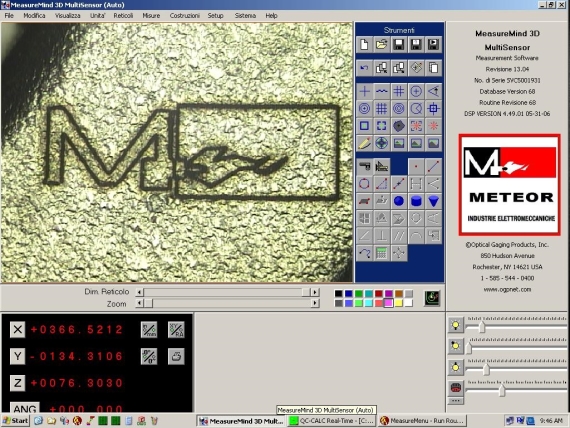Select the point feature (red dot) tool
570x428 pixels.
(416, 167)
